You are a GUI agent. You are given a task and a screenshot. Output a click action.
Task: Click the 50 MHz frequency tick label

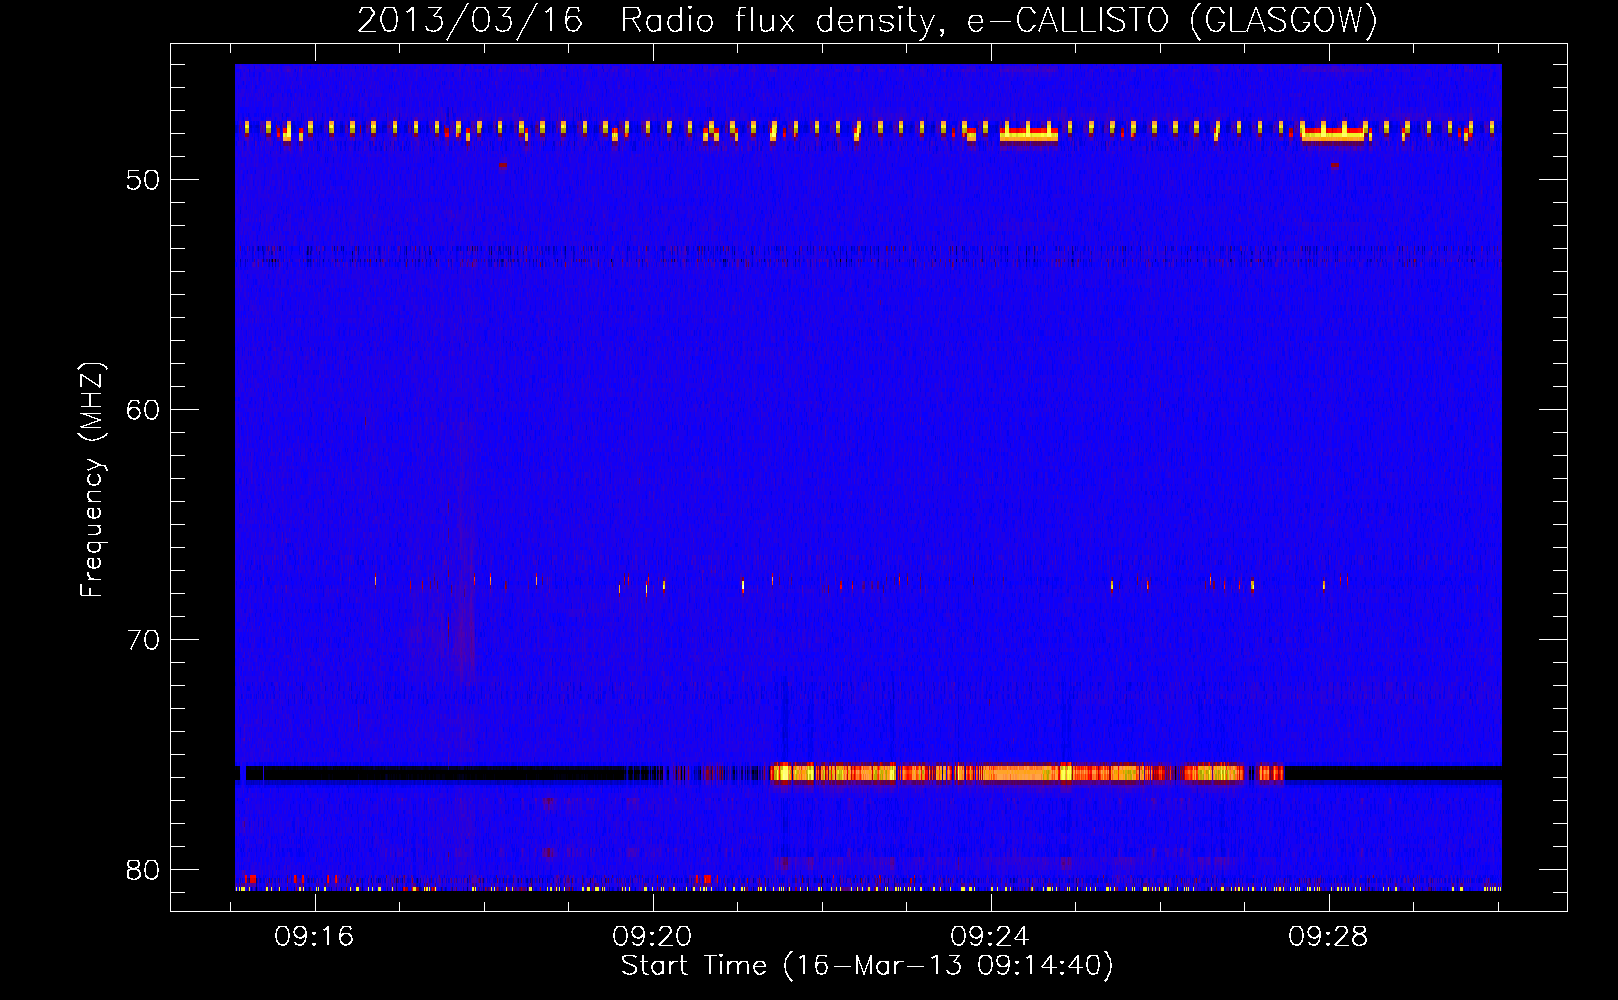[x=143, y=180]
